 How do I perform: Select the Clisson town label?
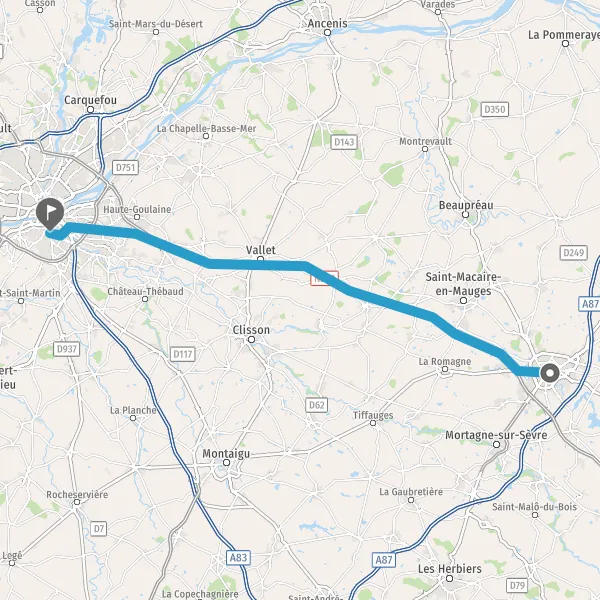pyautogui.click(x=251, y=330)
